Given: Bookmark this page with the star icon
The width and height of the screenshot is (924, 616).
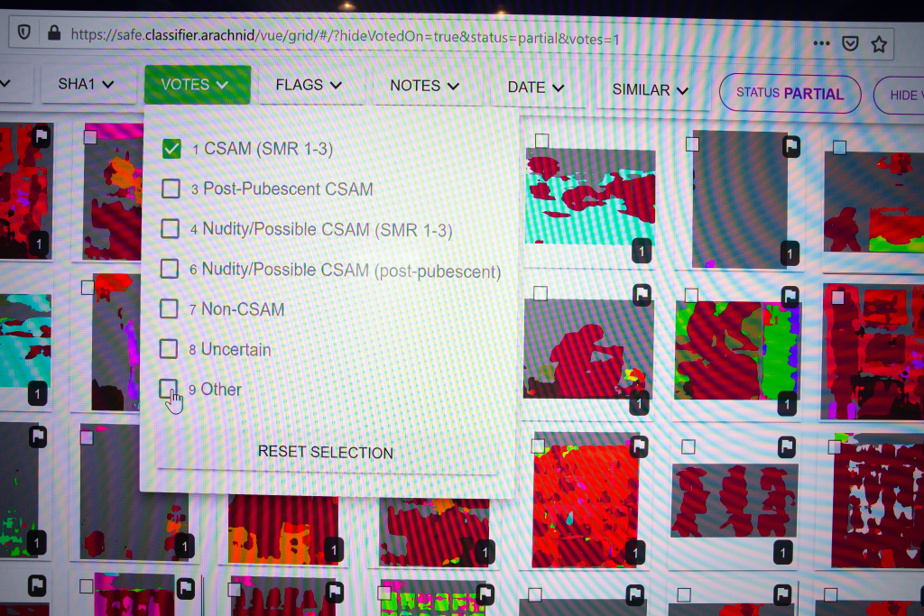Looking at the screenshot, I should point(879,44).
